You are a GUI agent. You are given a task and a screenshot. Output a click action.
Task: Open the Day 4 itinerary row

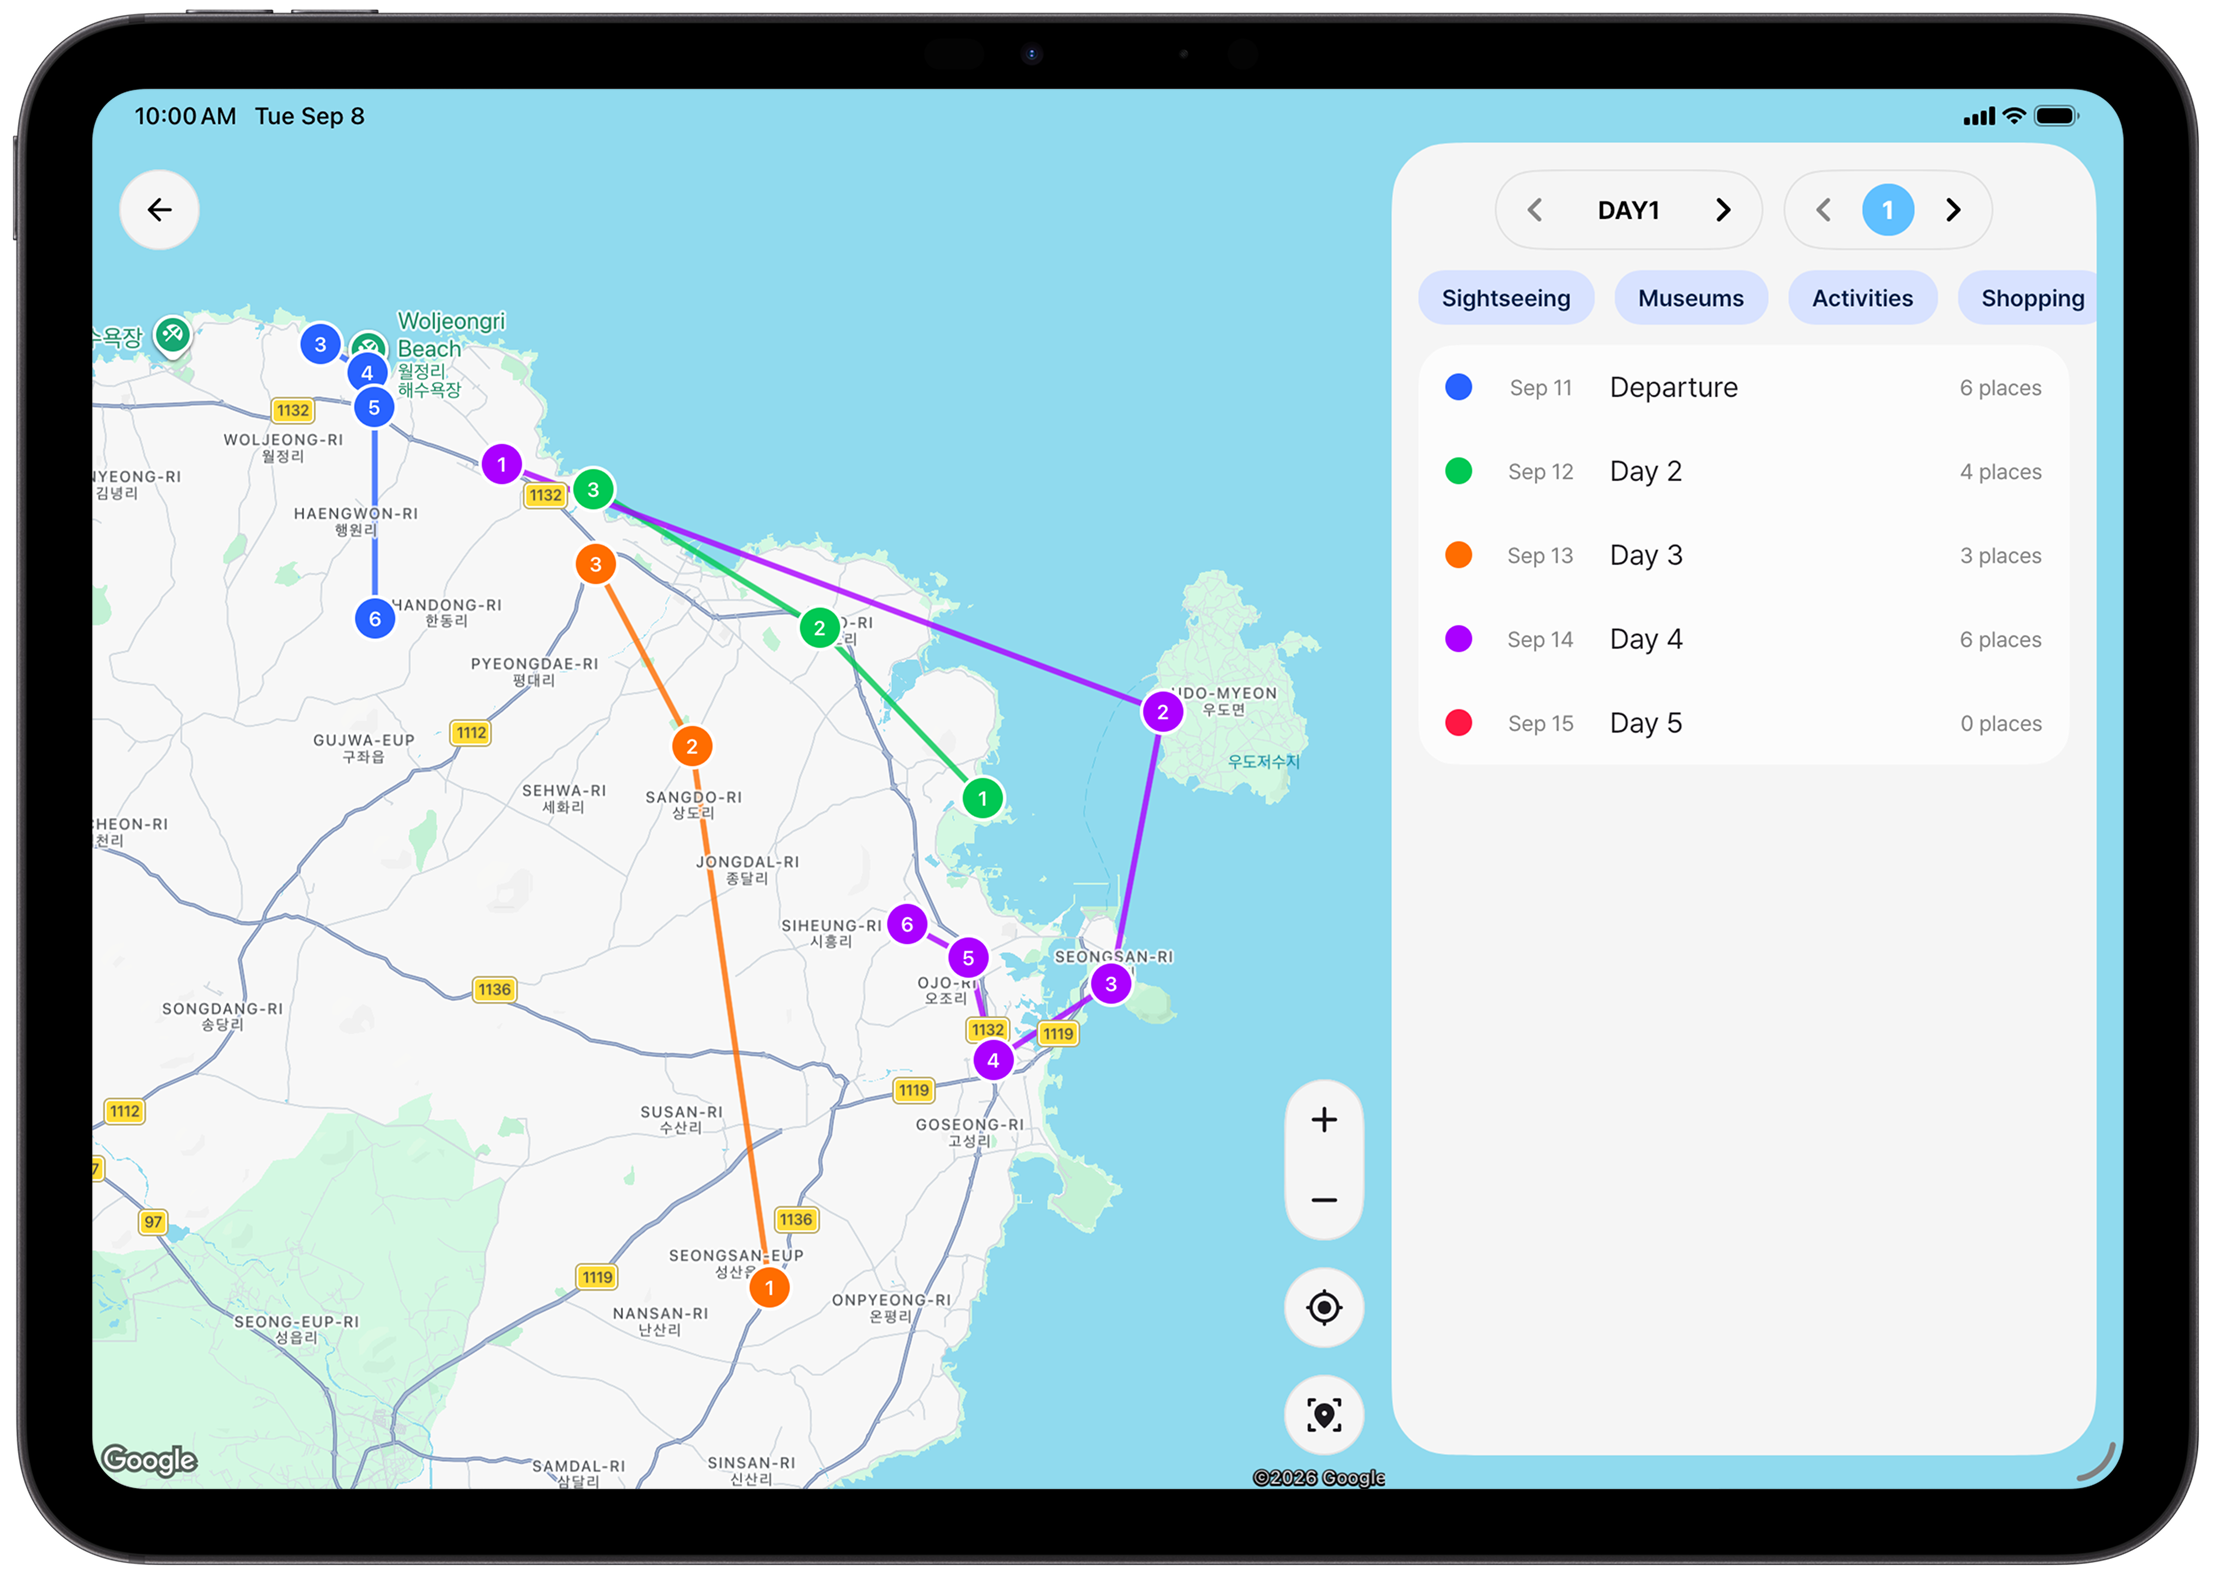[x=1743, y=639]
